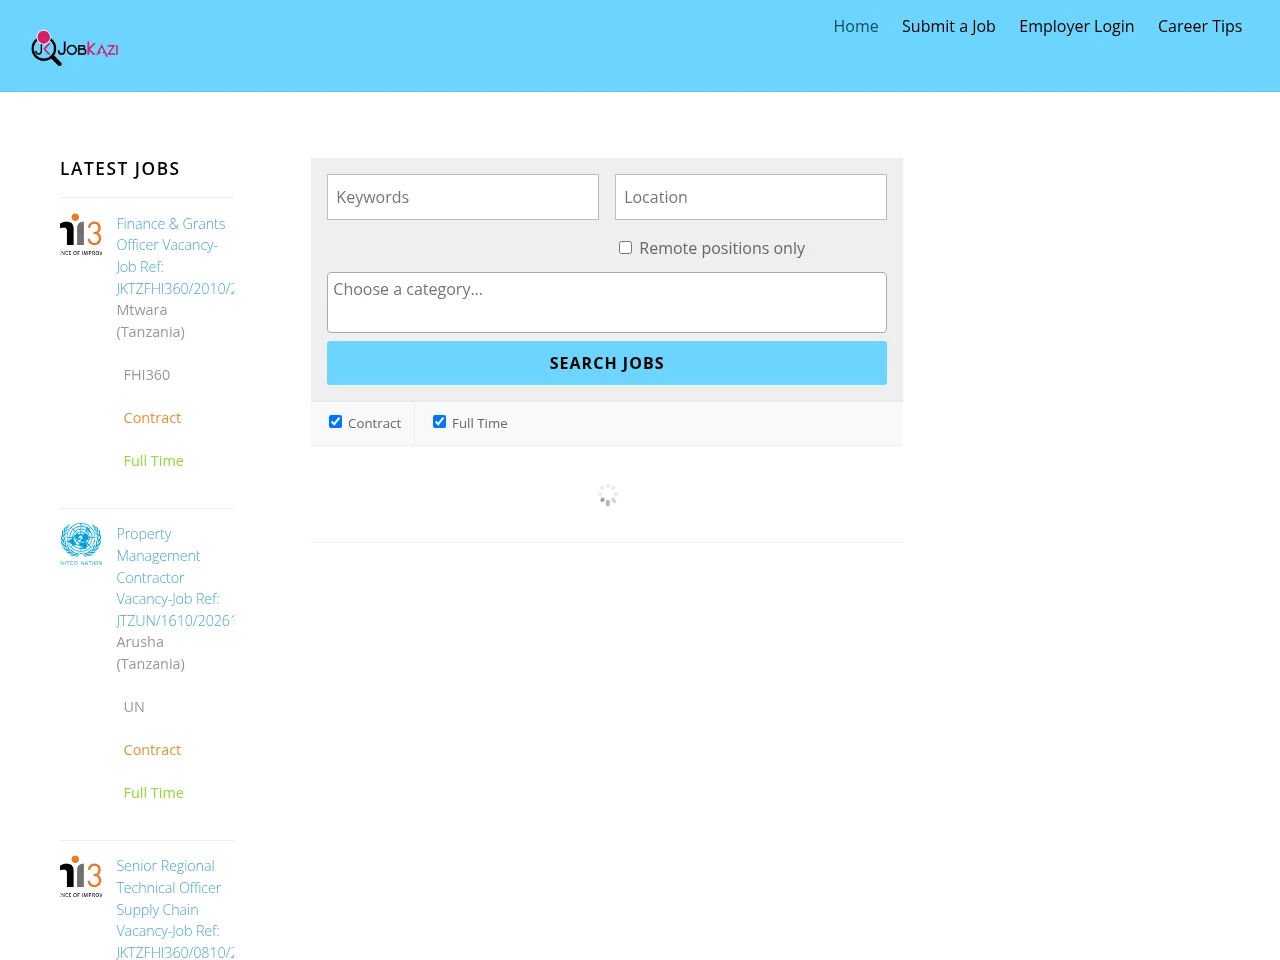Open Employer Login page
The image size is (1280, 960).
point(1077,26)
